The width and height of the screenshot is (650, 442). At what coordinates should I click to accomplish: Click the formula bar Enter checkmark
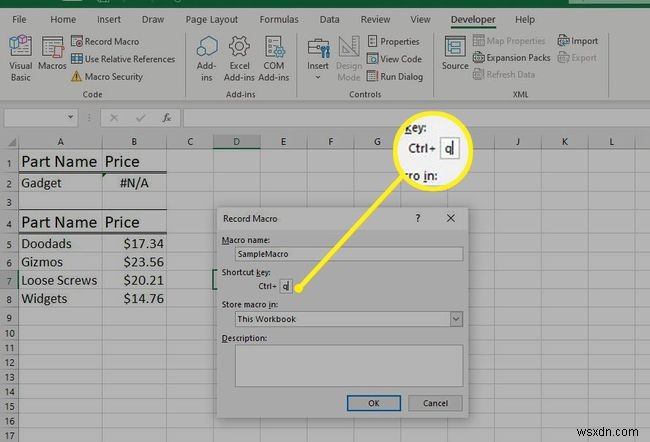(x=141, y=118)
